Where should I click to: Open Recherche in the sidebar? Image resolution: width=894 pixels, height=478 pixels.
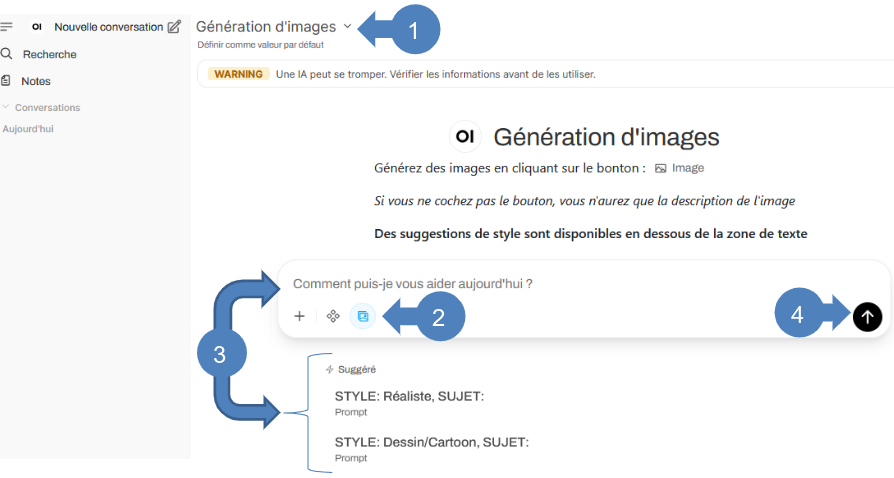pyautogui.click(x=49, y=54)
